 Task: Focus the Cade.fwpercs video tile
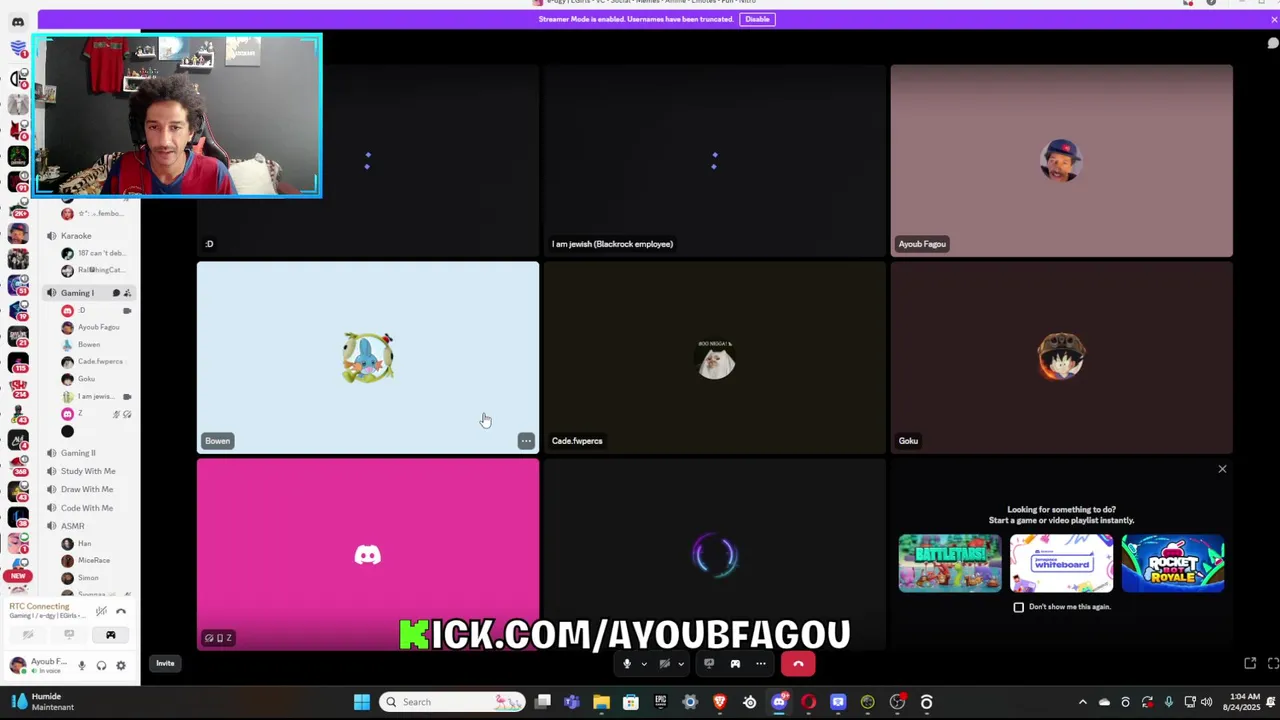pyautogui.click(x=715, y=358)
